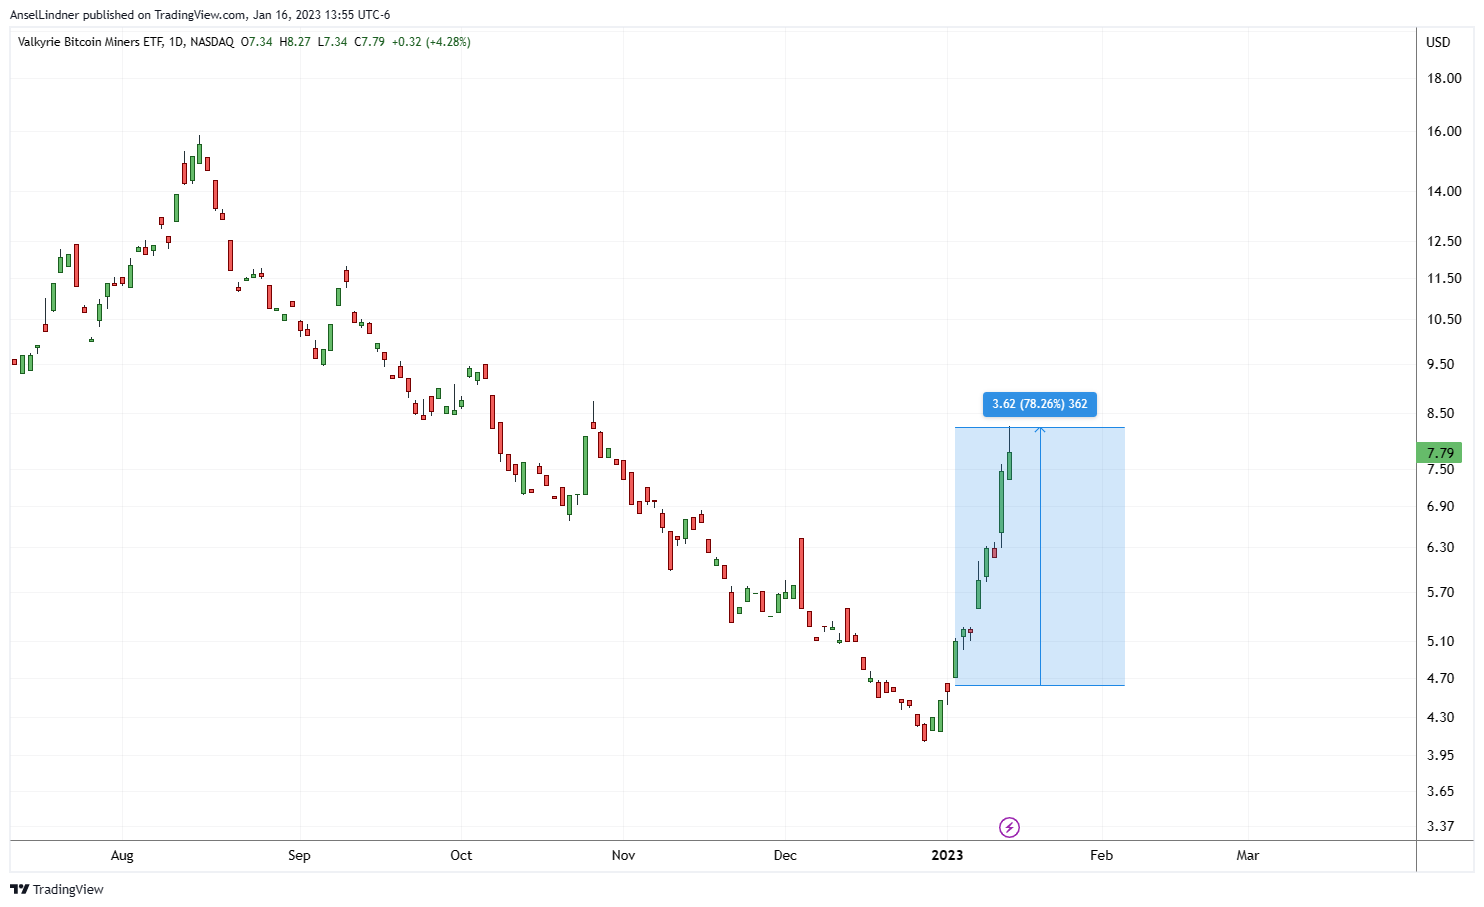
Task: Select the Oct label on time axis
Action: pyautogui.click(x=461, y=855)
